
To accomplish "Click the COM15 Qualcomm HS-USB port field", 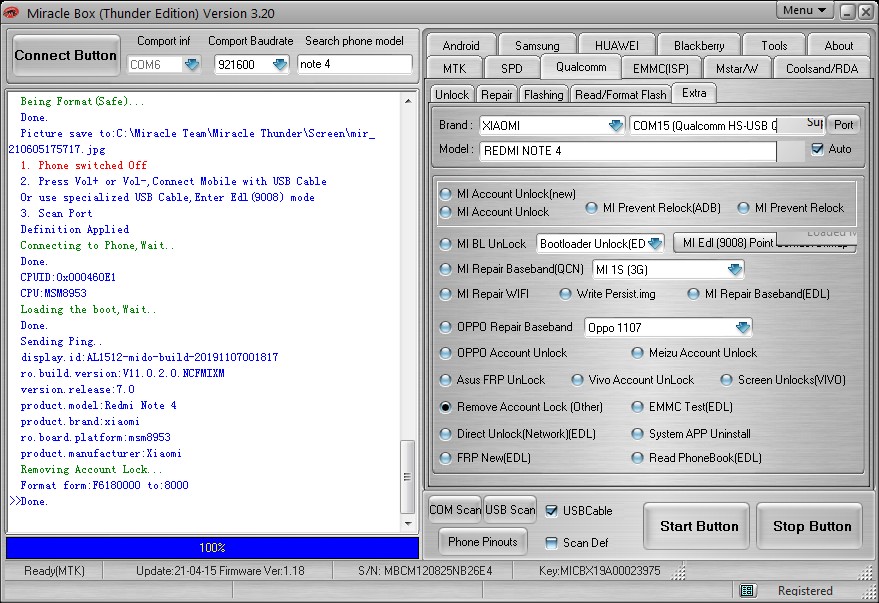I will pos(703,126).
